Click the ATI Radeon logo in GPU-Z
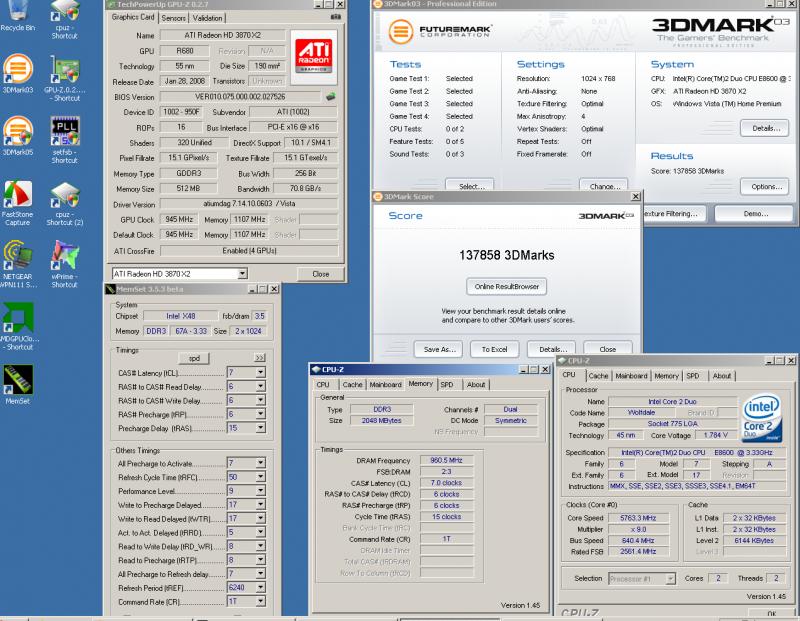The width and height of the screenshot is (800, 621). click(x=313, y=57)
